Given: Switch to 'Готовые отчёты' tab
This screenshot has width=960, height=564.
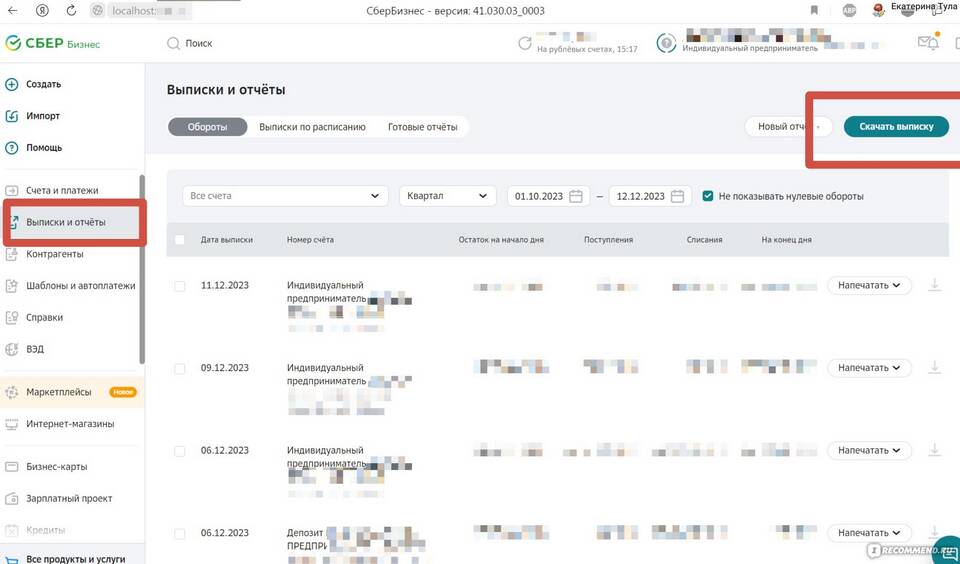Looking at the screenshot, I should point(422,127).
